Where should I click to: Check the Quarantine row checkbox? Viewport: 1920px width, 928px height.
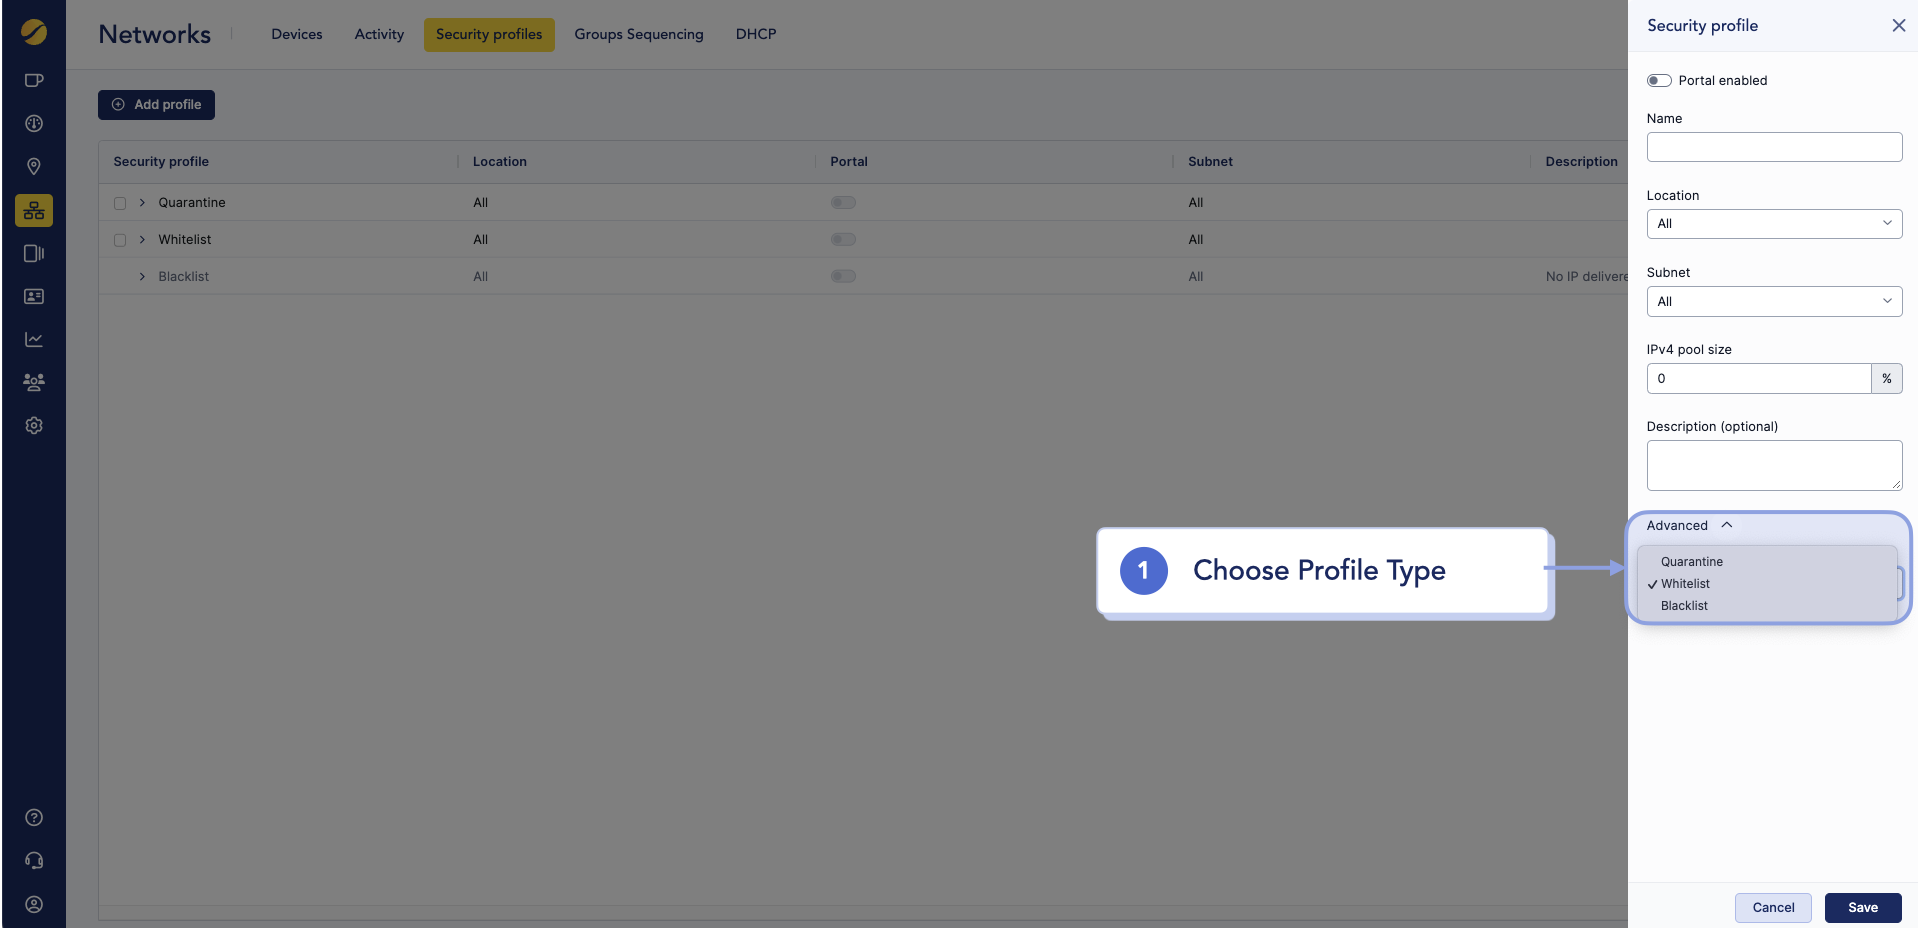tap(120, 203)
